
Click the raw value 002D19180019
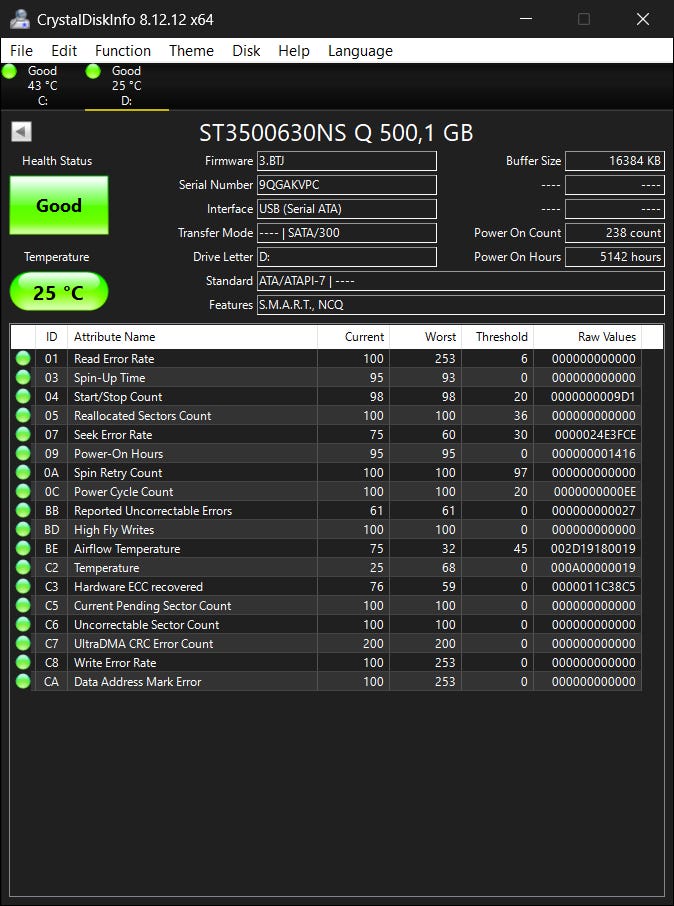(593, 548)
